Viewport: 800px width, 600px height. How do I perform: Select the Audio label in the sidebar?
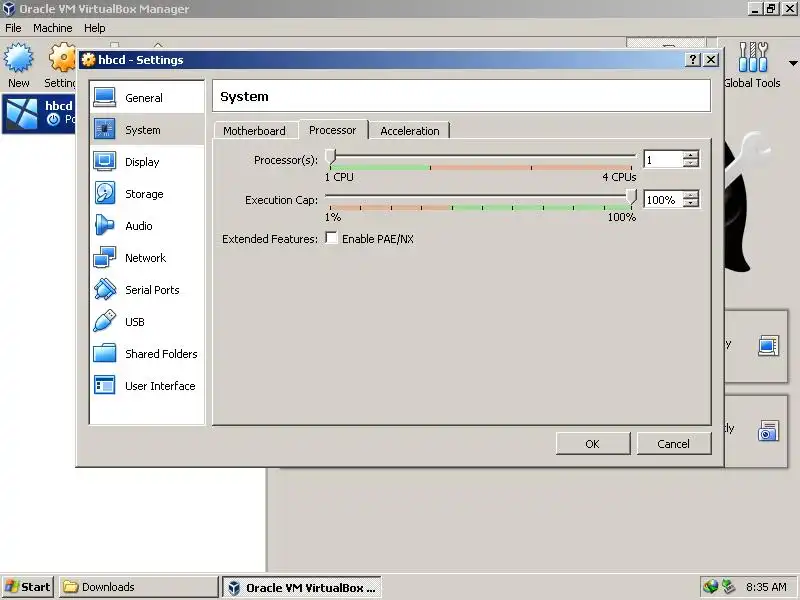coord(139,226)
